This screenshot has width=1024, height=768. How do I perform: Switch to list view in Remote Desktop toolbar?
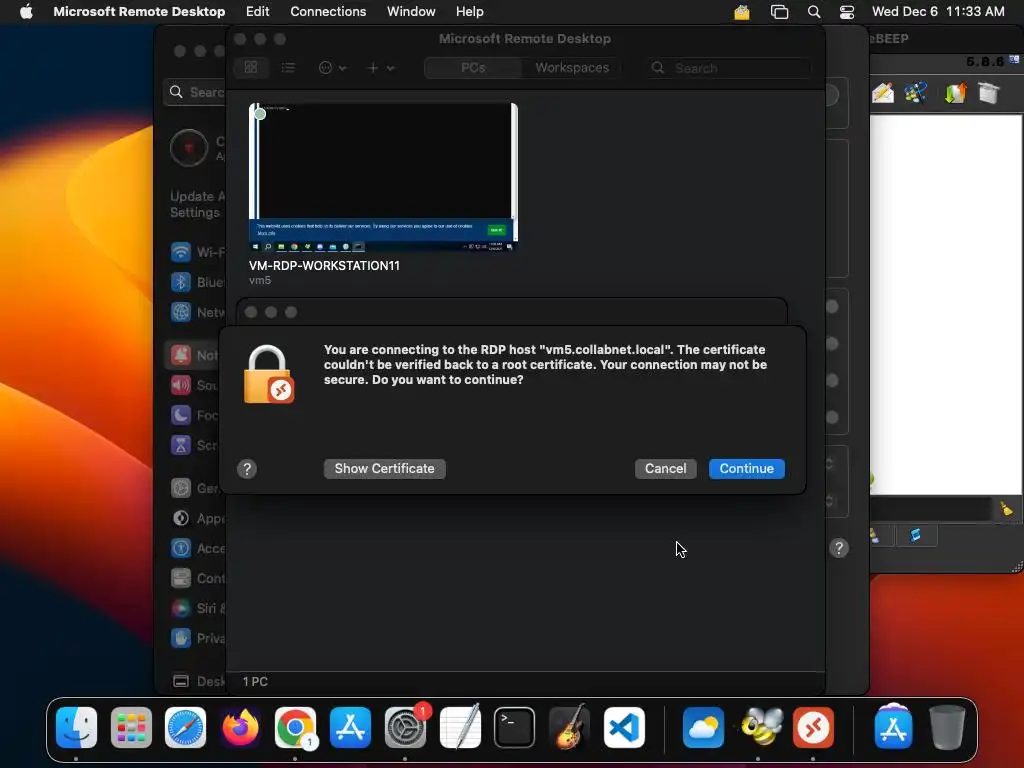tap(288, 67)
